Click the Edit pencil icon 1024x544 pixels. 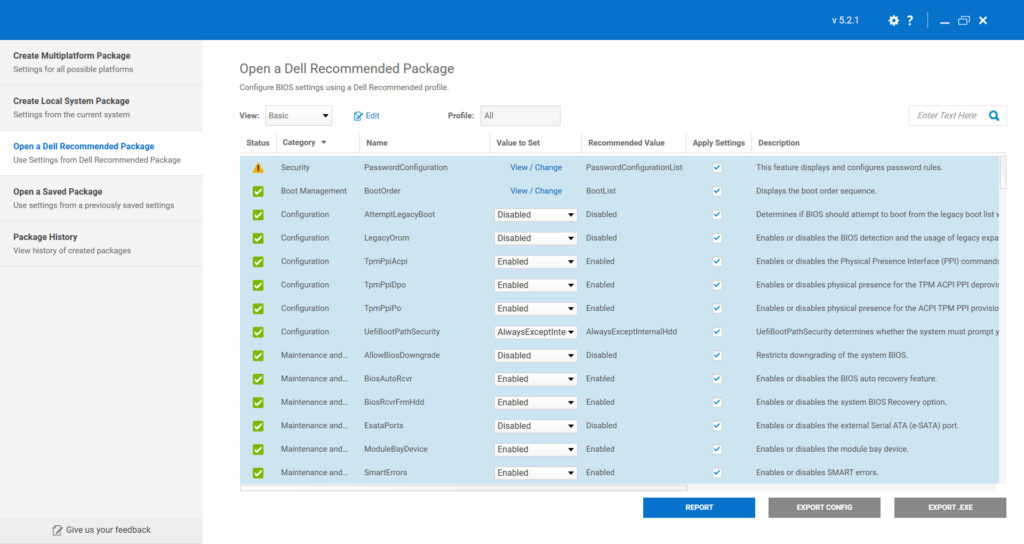point(359,116)
